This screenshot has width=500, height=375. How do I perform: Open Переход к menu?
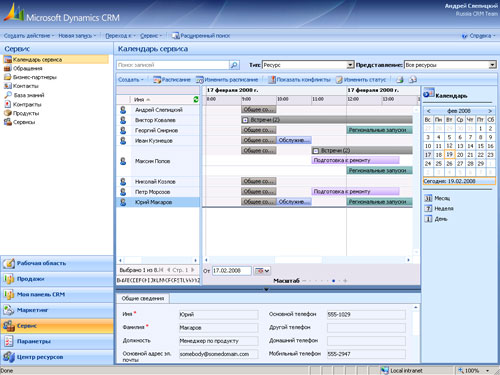pyautogui.click(x=120, y=36)
